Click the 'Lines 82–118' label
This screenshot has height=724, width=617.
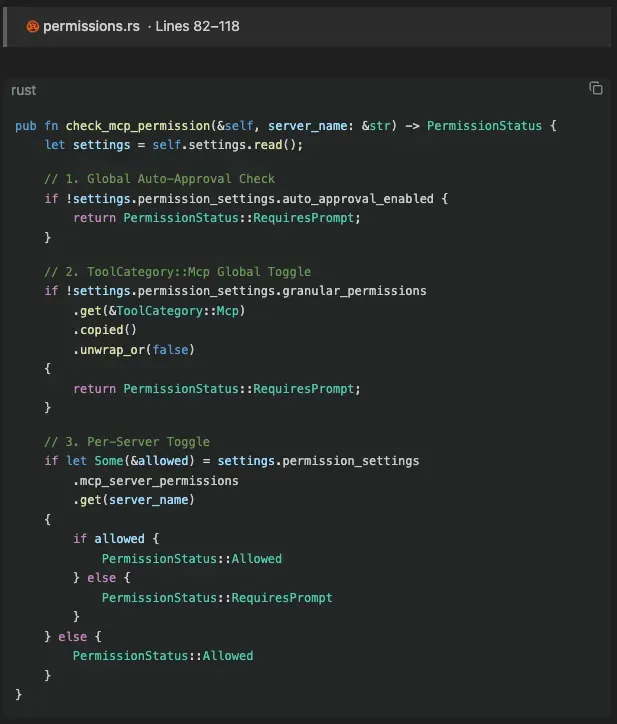tap(197, 26)
